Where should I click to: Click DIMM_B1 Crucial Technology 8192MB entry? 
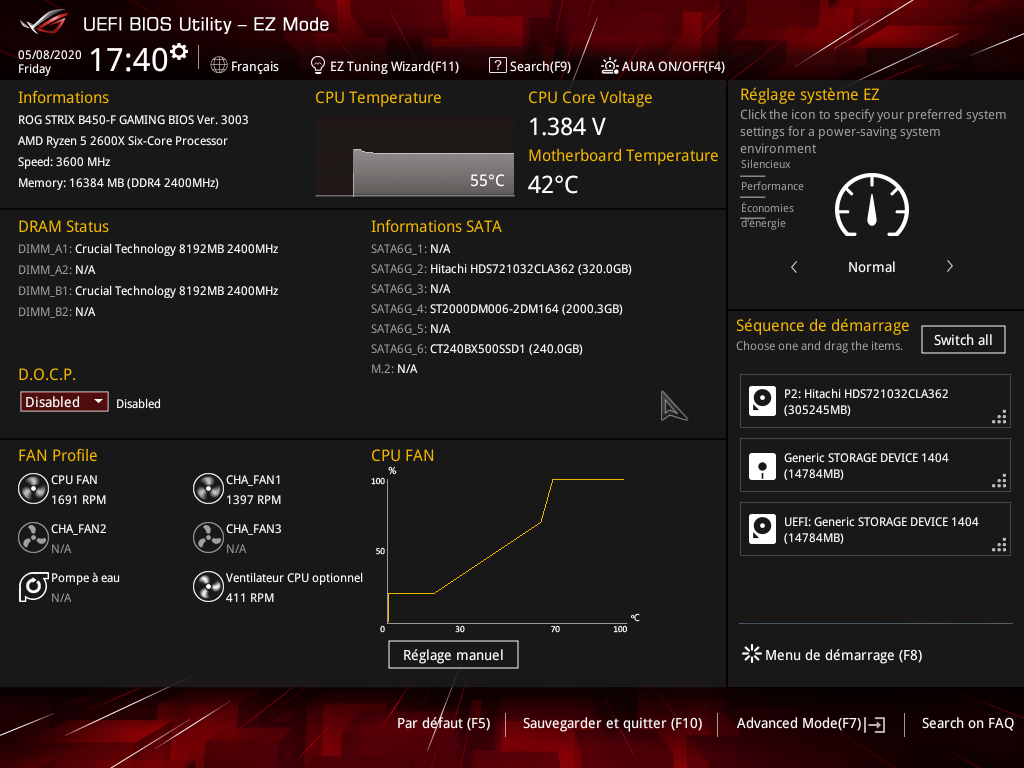pos(148,291)
